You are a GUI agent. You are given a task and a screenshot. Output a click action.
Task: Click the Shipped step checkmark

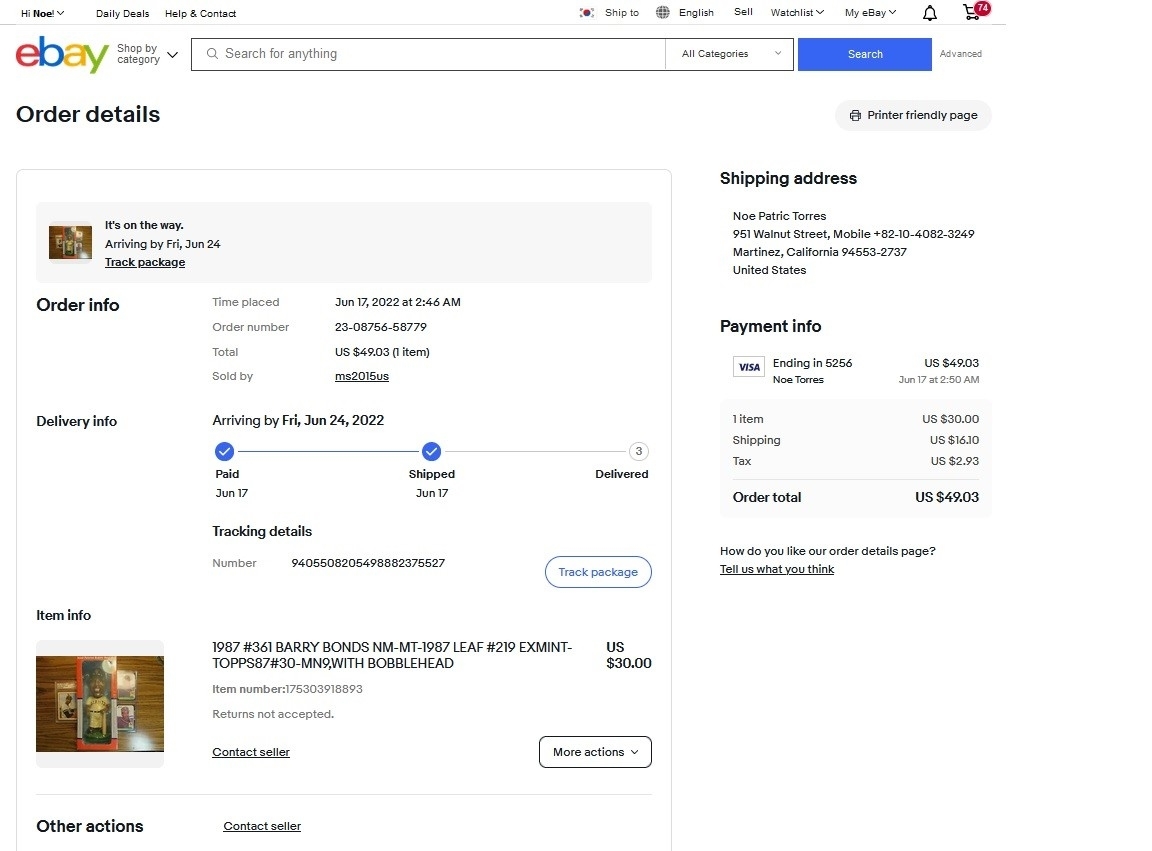[431, 451]
